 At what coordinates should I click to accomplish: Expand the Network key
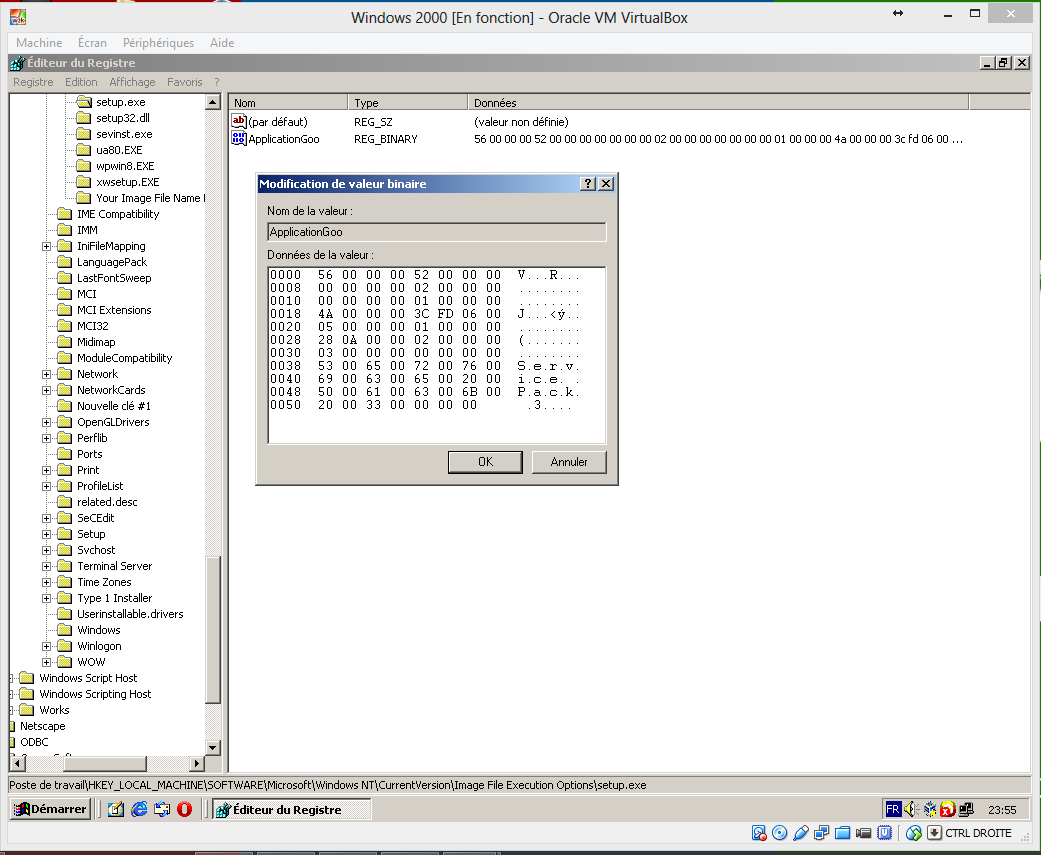[x=46, y=374]
